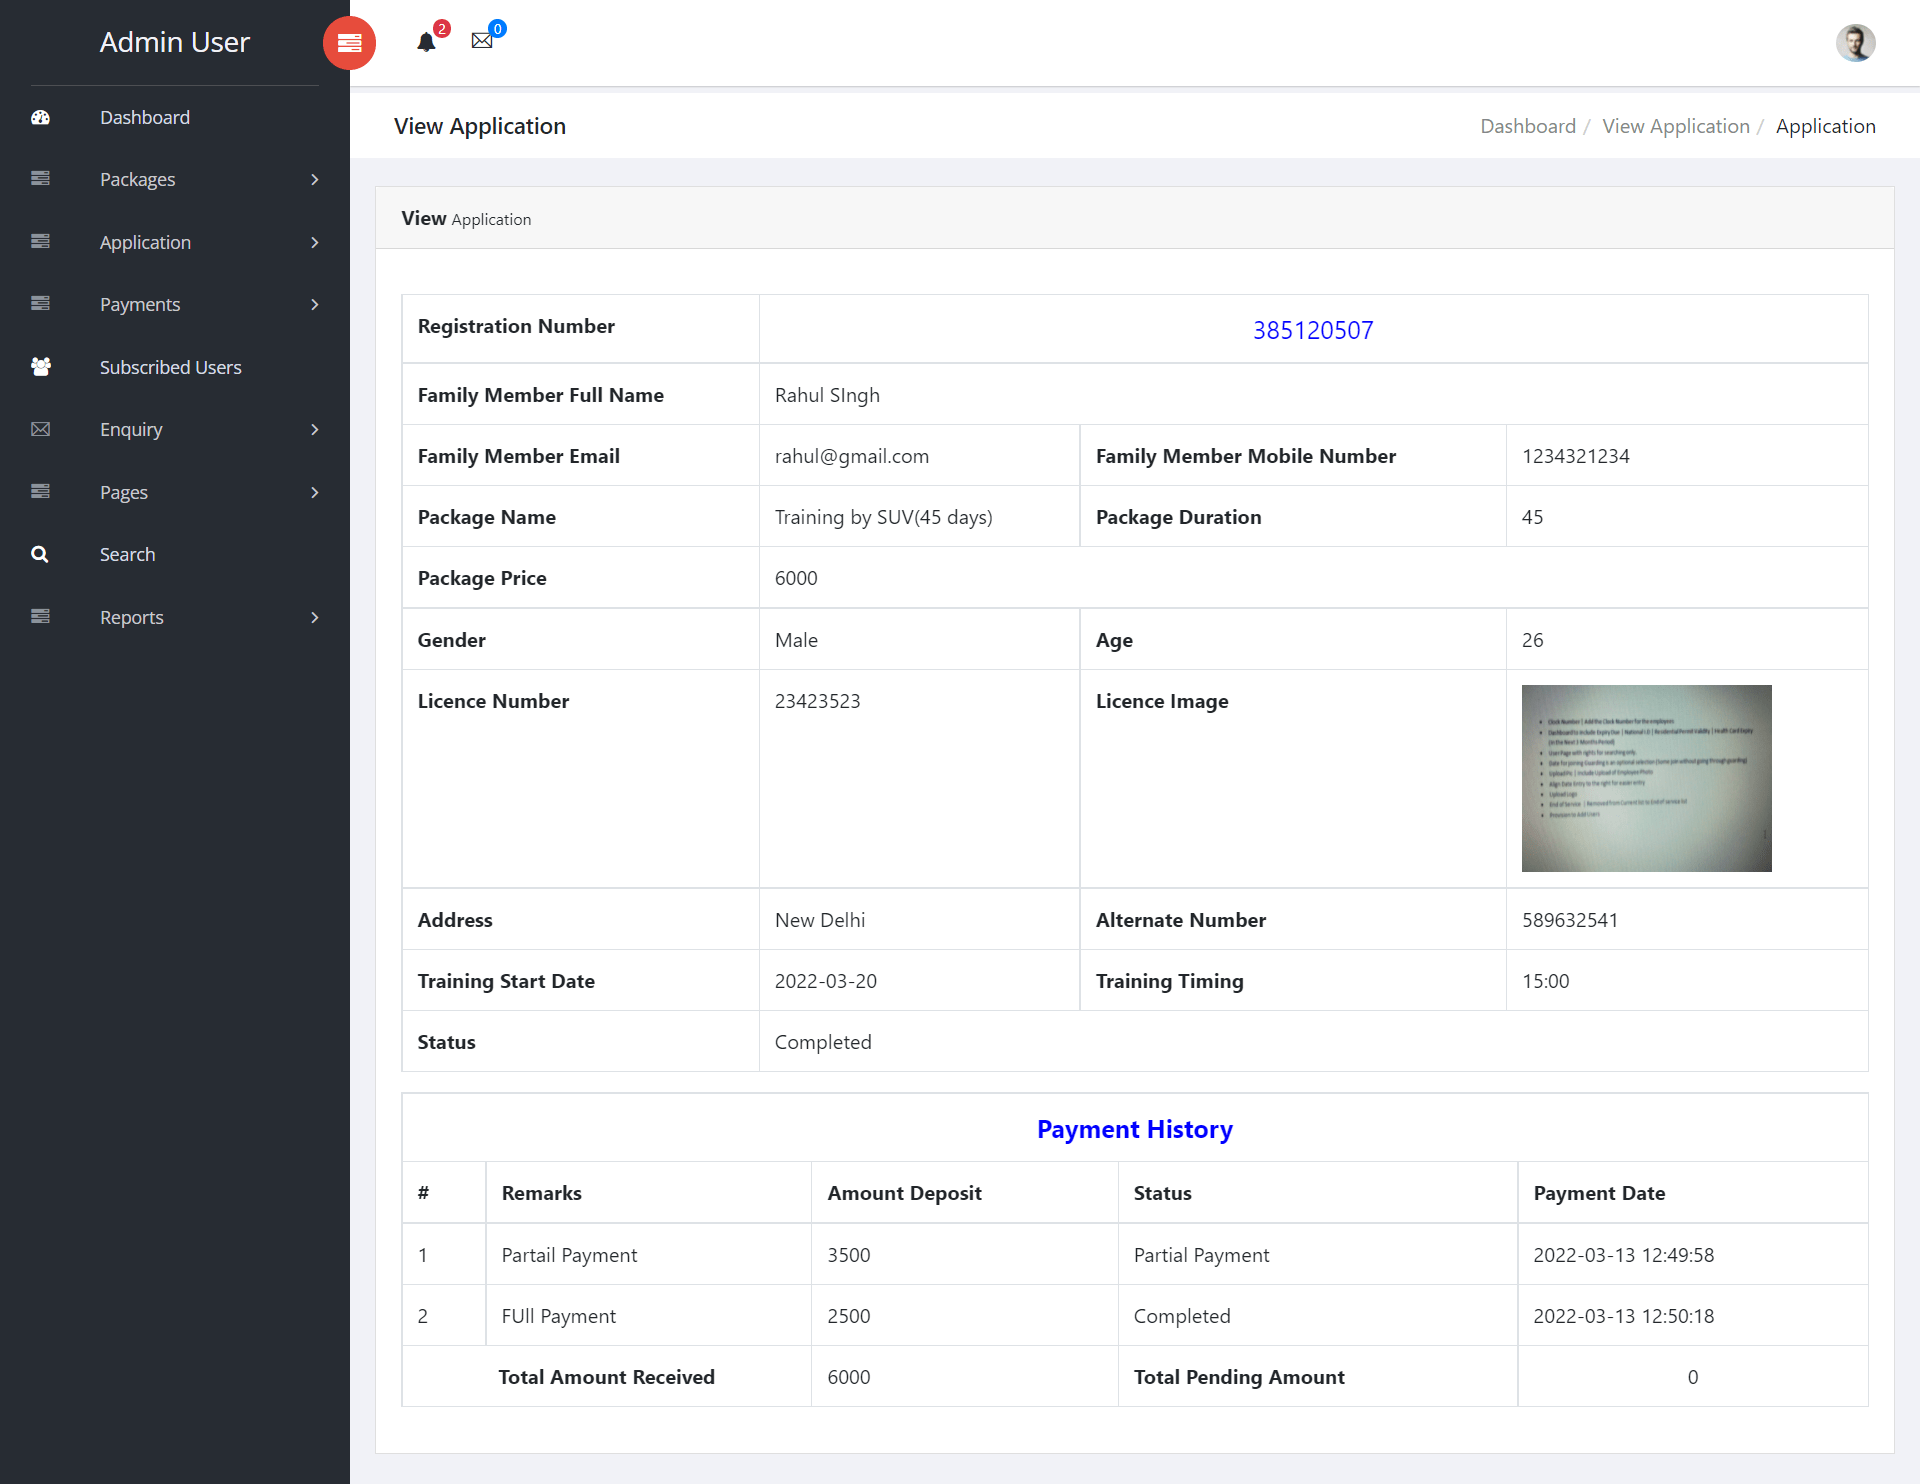Viewport: 1920px width, 1484px height.
Task: Open the Dashboard breadcrumb item
Action: (1527, 126)
